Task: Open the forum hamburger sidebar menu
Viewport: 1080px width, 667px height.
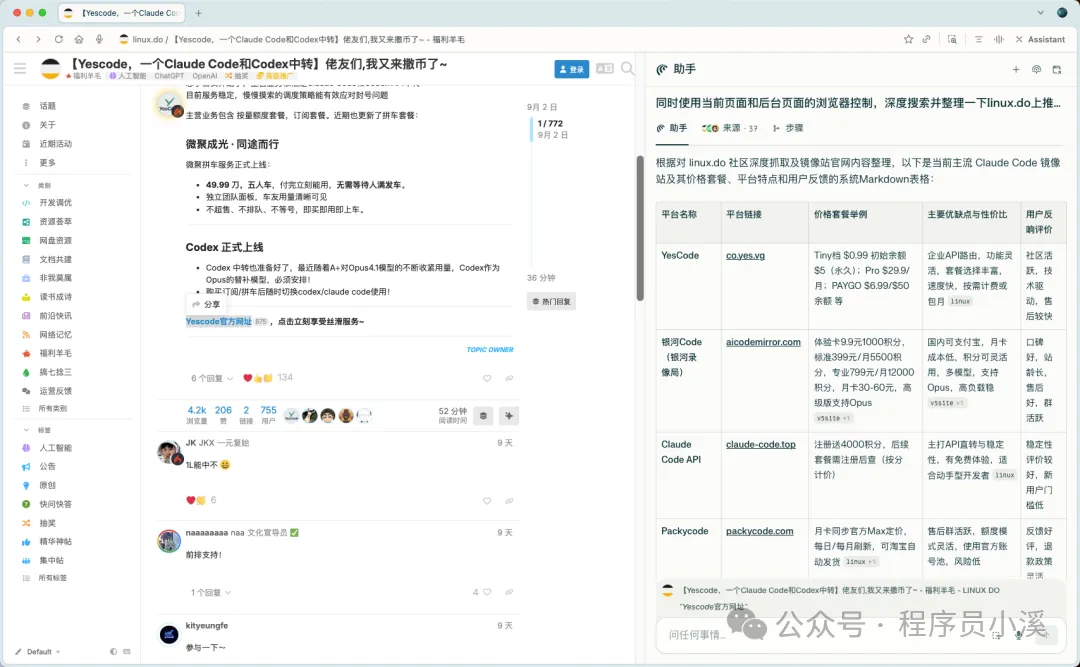Action: point(20,68)
